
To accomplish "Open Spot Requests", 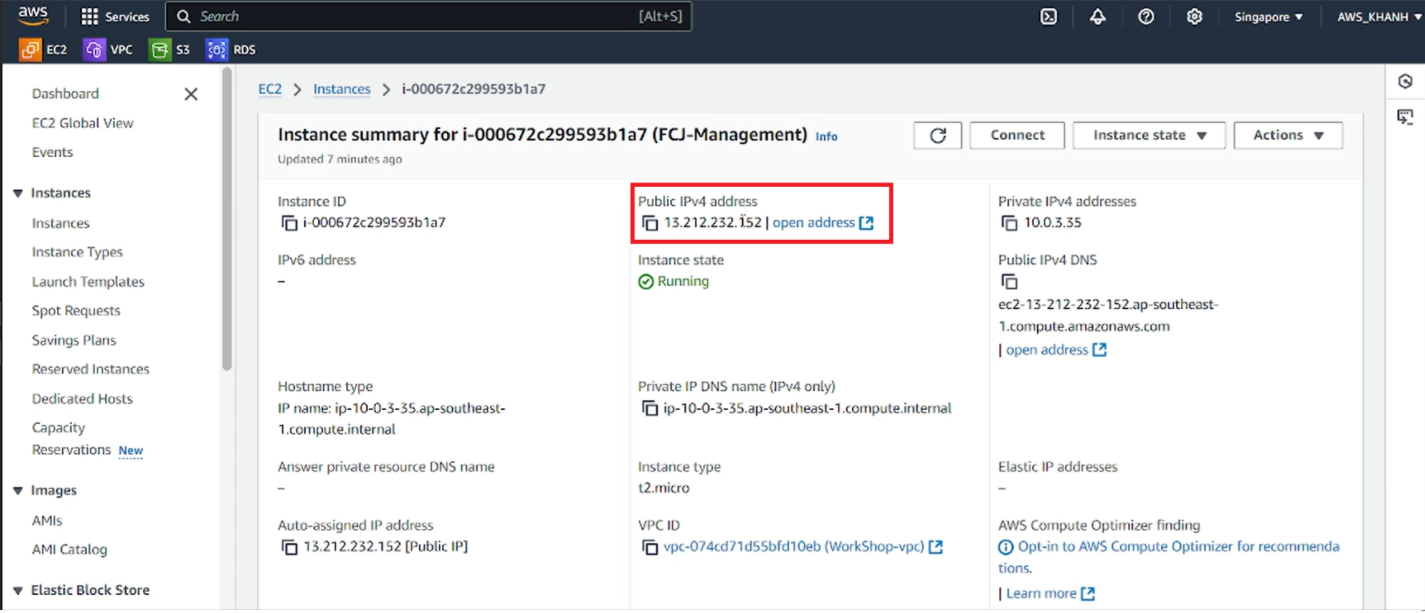I will [76, 311].
